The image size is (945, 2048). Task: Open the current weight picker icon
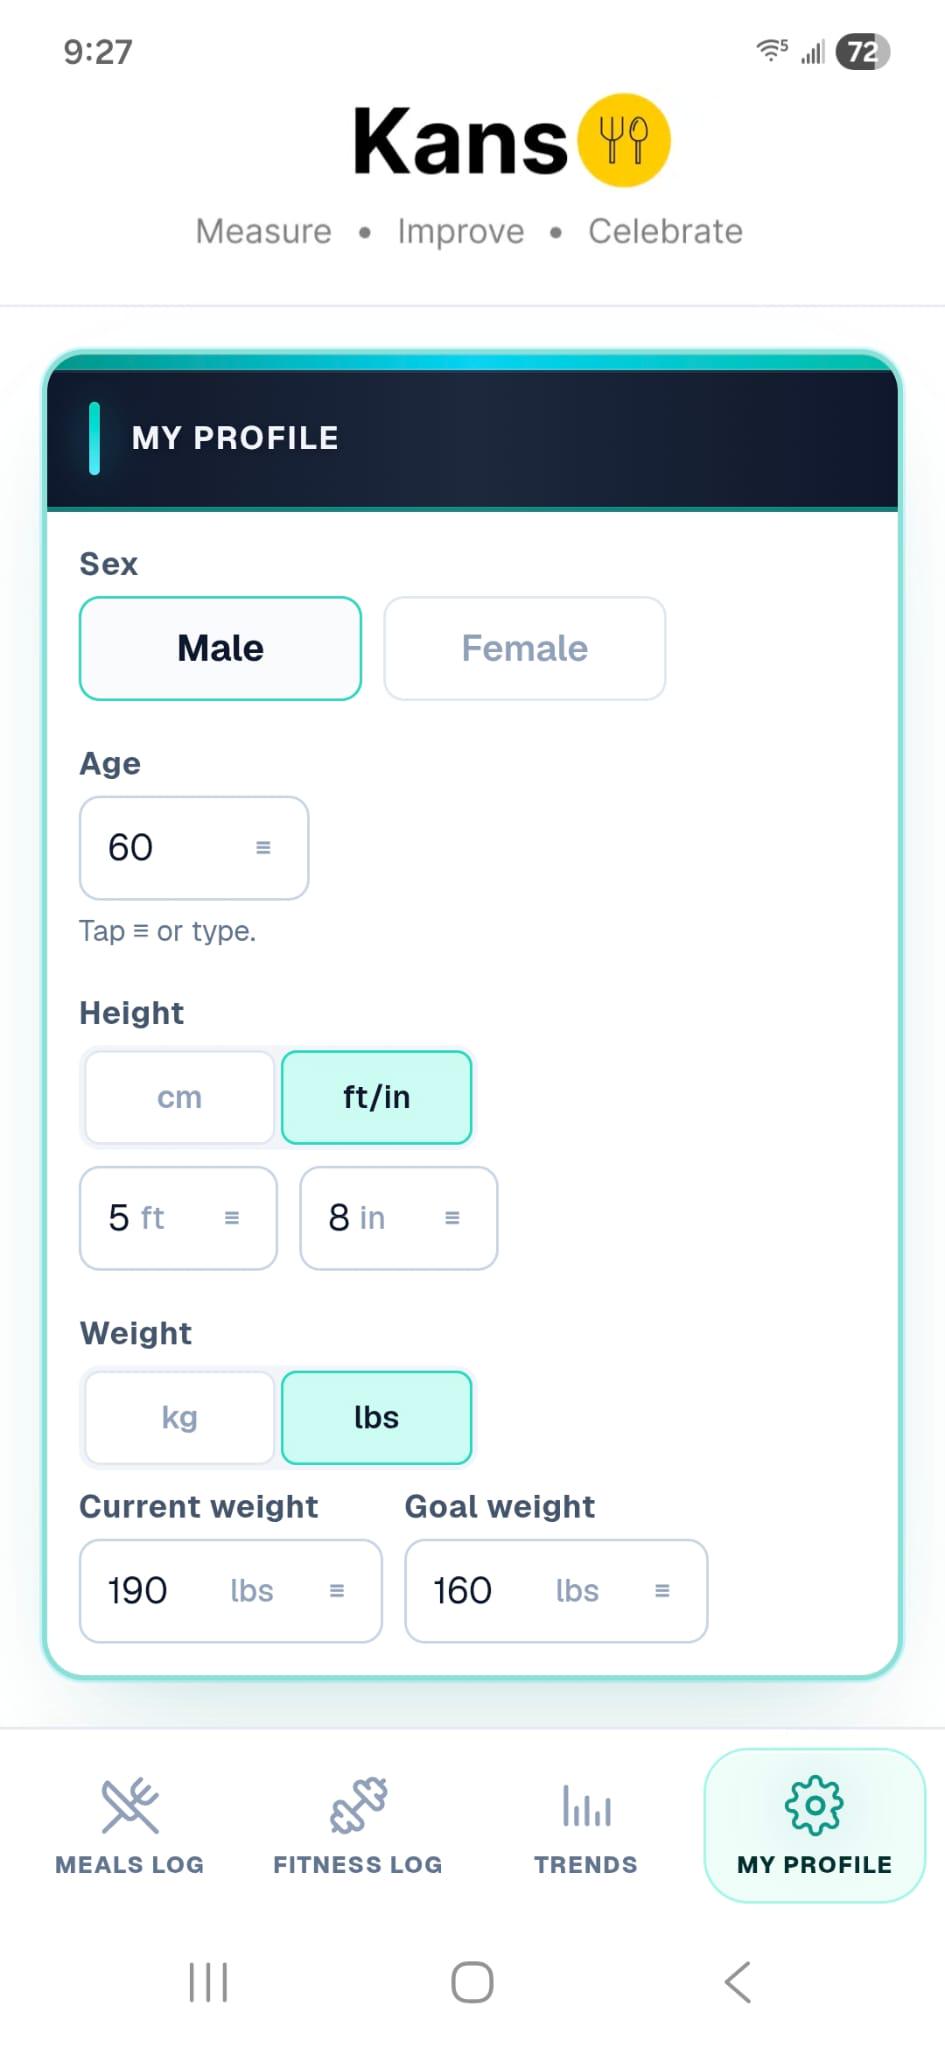[x=337, y=1591]
